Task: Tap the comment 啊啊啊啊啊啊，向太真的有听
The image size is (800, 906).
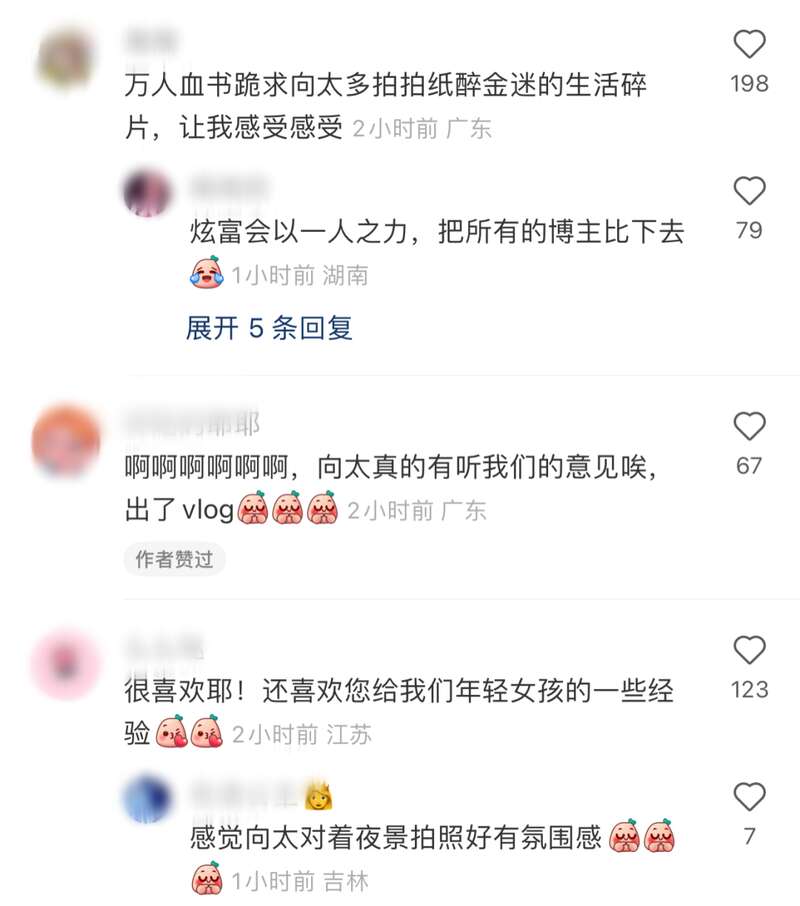Action: (x=391, y=489)
